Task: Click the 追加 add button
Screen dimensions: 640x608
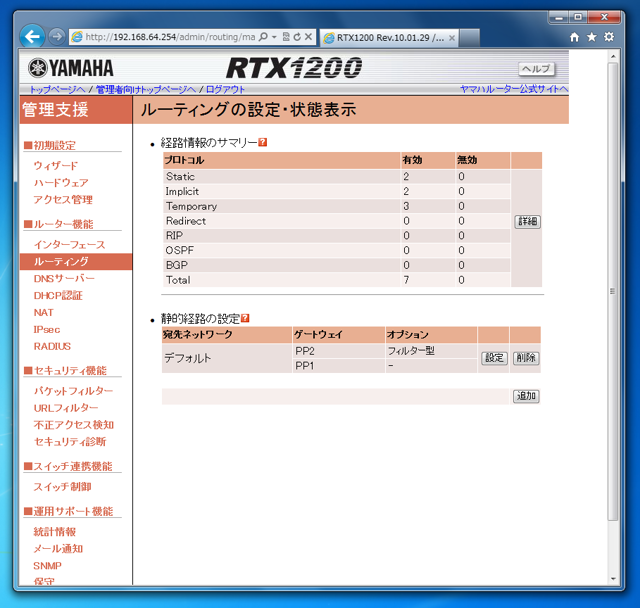Action: coord(526,396)
